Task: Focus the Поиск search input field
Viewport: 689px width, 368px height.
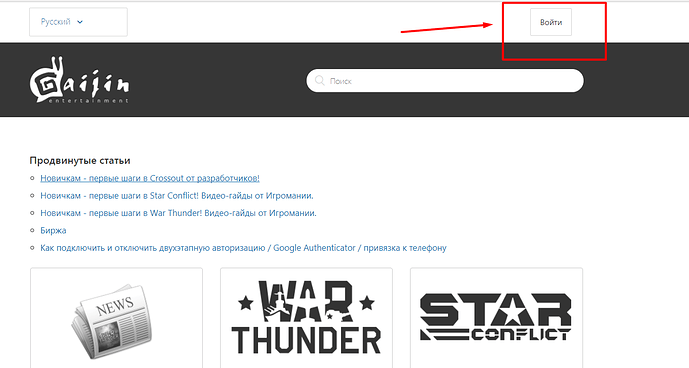Action: (445, 80)
